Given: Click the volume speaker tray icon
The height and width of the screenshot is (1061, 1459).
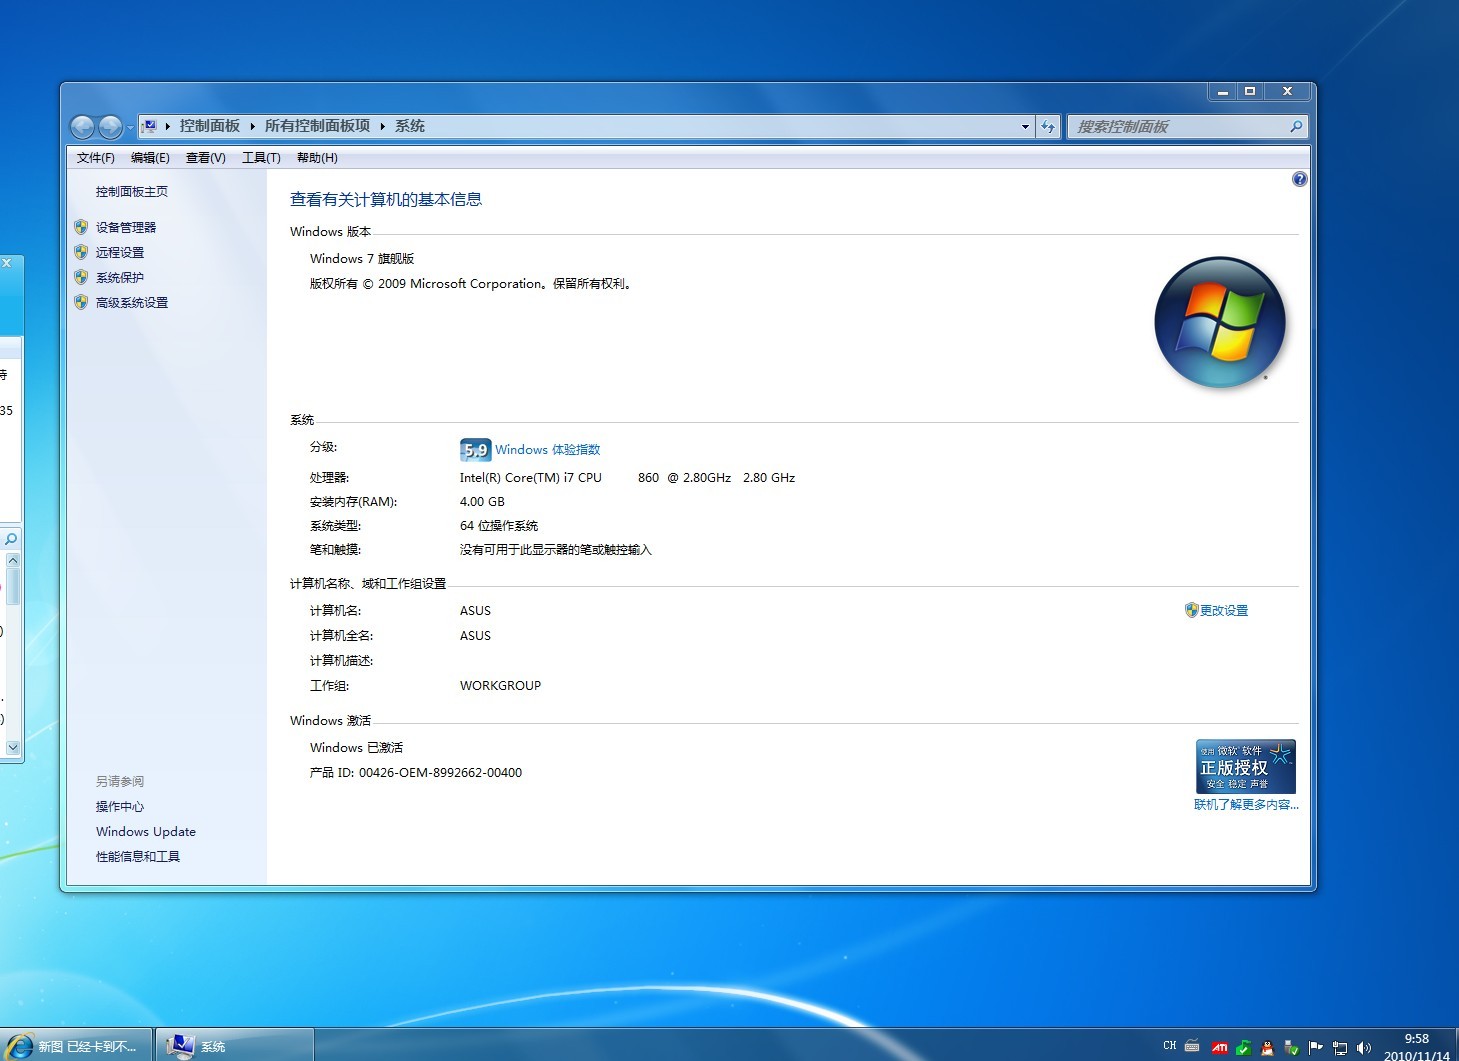Looking at the screenshot, I should tap(1364, 1048).
